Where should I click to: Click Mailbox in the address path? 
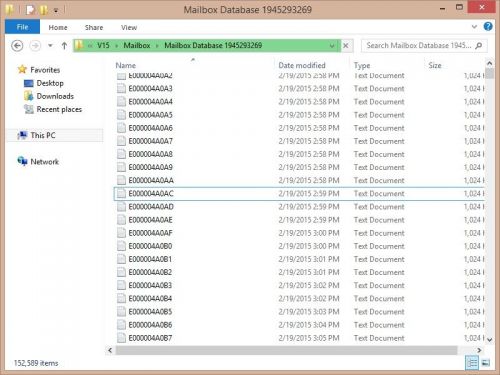(x=137, y=45)
